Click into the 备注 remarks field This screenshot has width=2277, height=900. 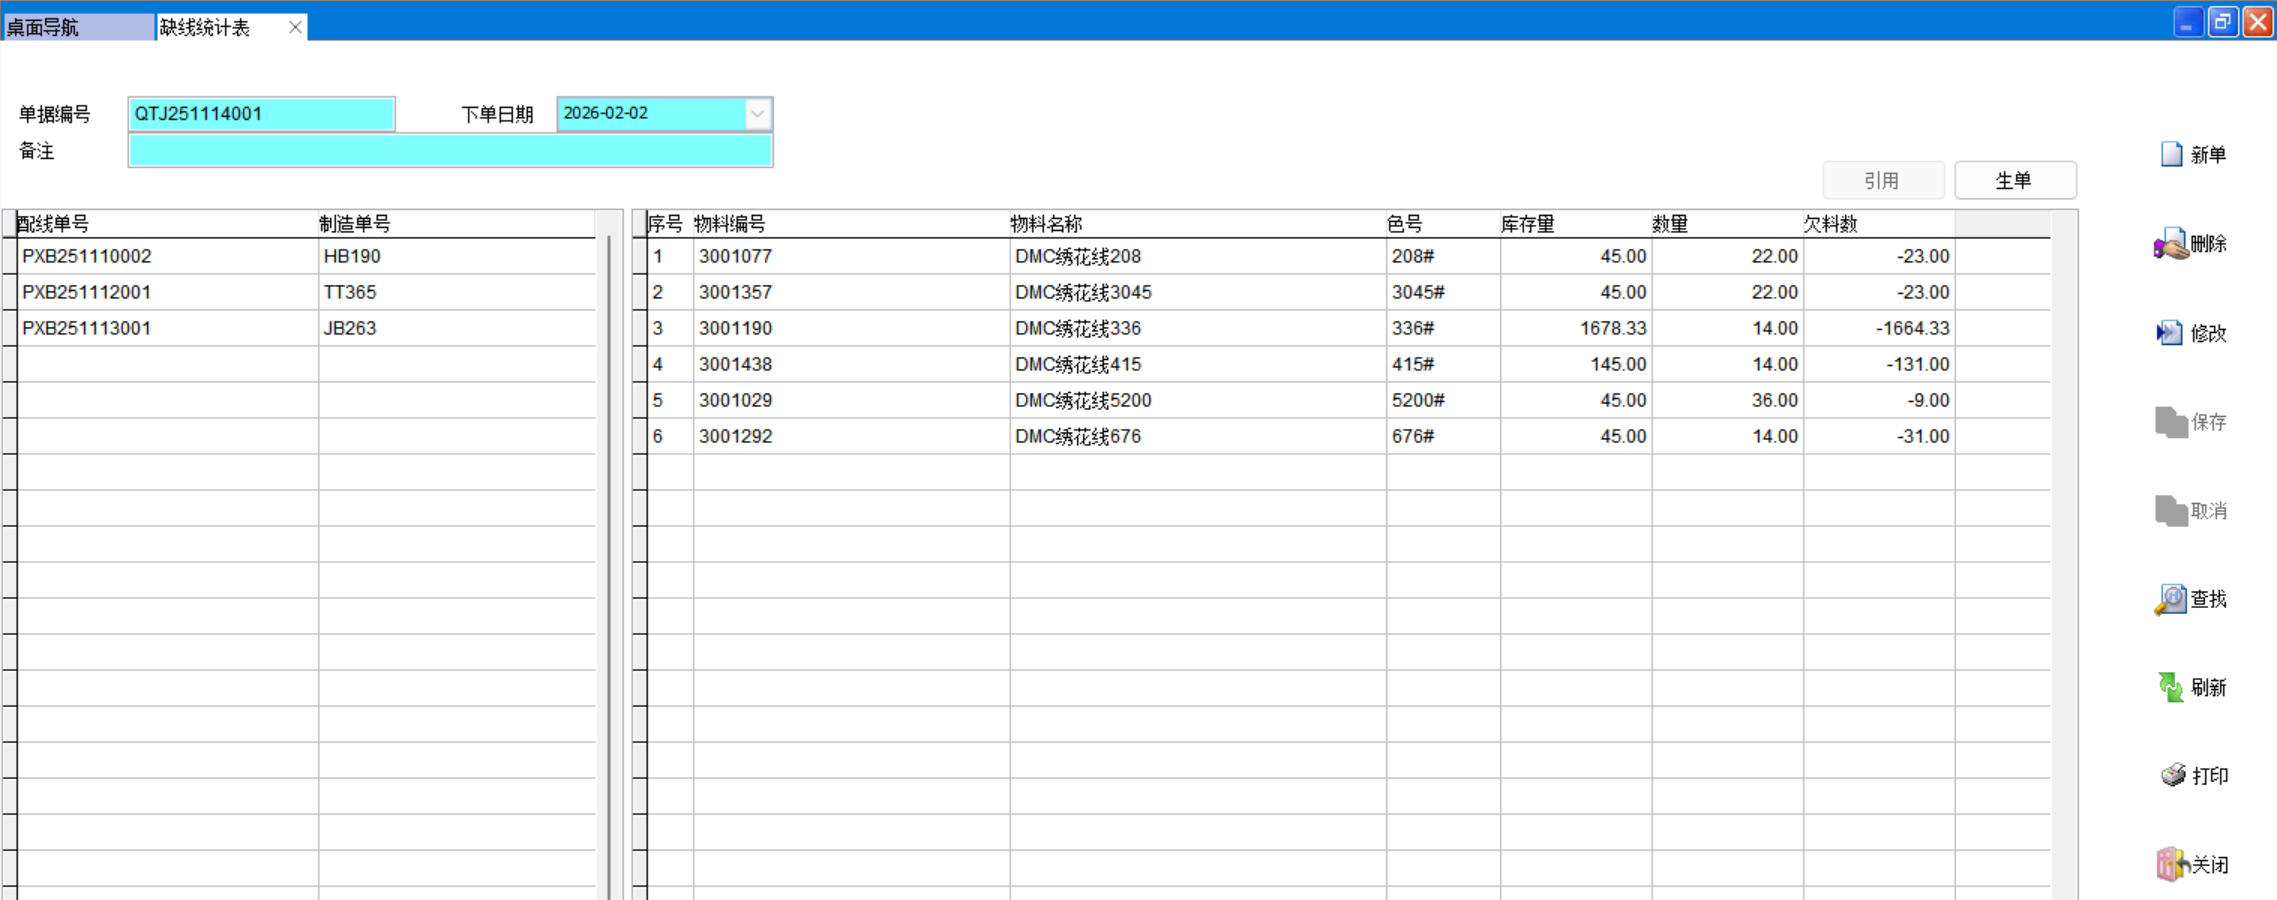pyautogui.click(x=450, y=151)
